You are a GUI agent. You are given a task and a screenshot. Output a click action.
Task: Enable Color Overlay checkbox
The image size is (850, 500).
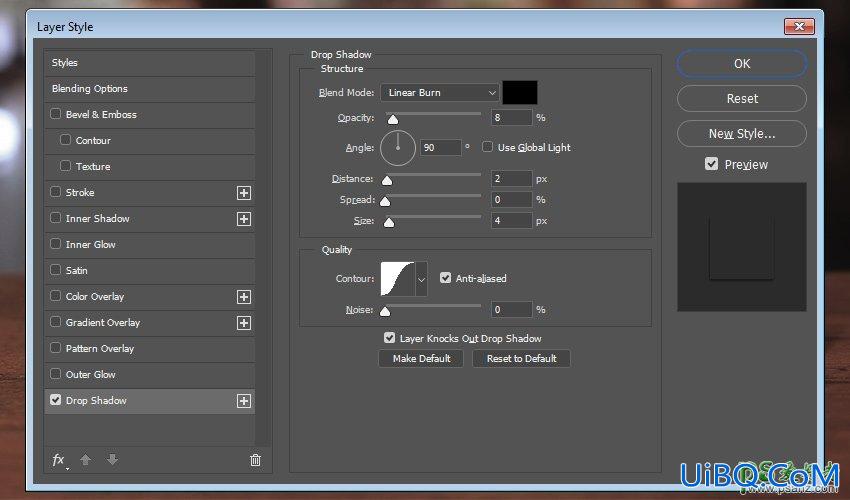pos(55,296)
